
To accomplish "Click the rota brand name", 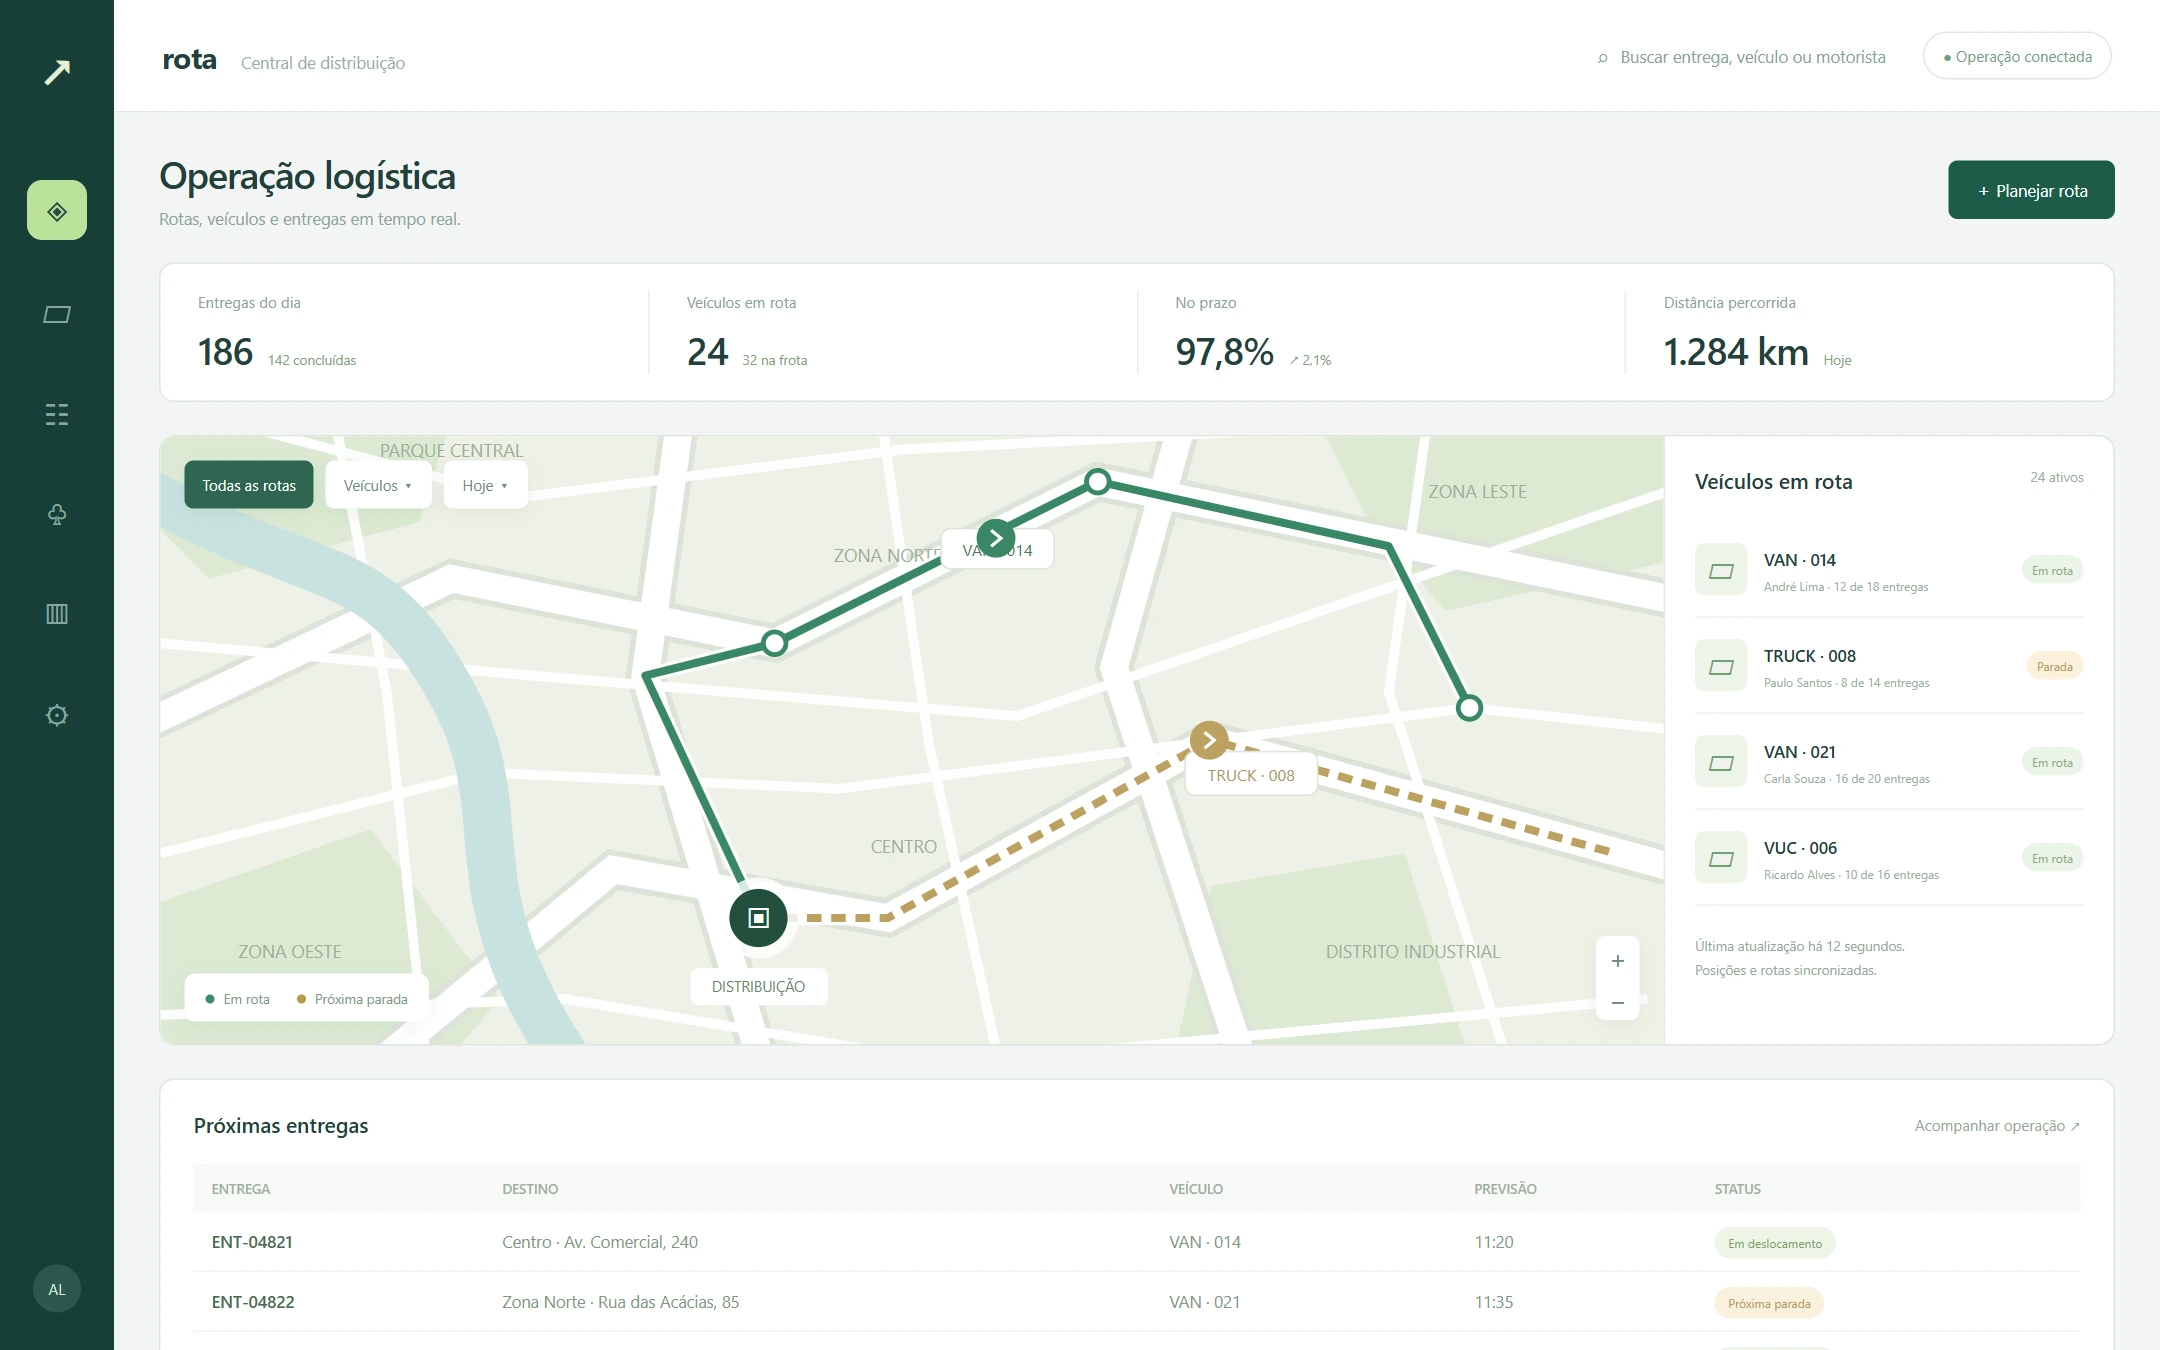I will tap(189, 60).
